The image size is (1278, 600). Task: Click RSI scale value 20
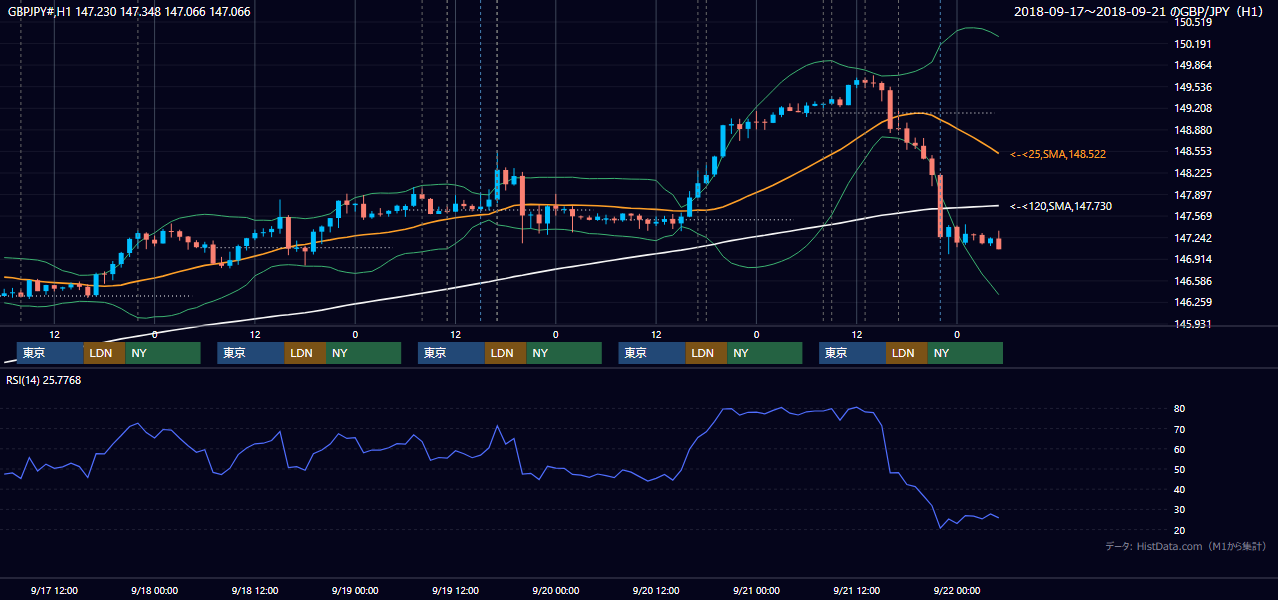pos(1180,530)
